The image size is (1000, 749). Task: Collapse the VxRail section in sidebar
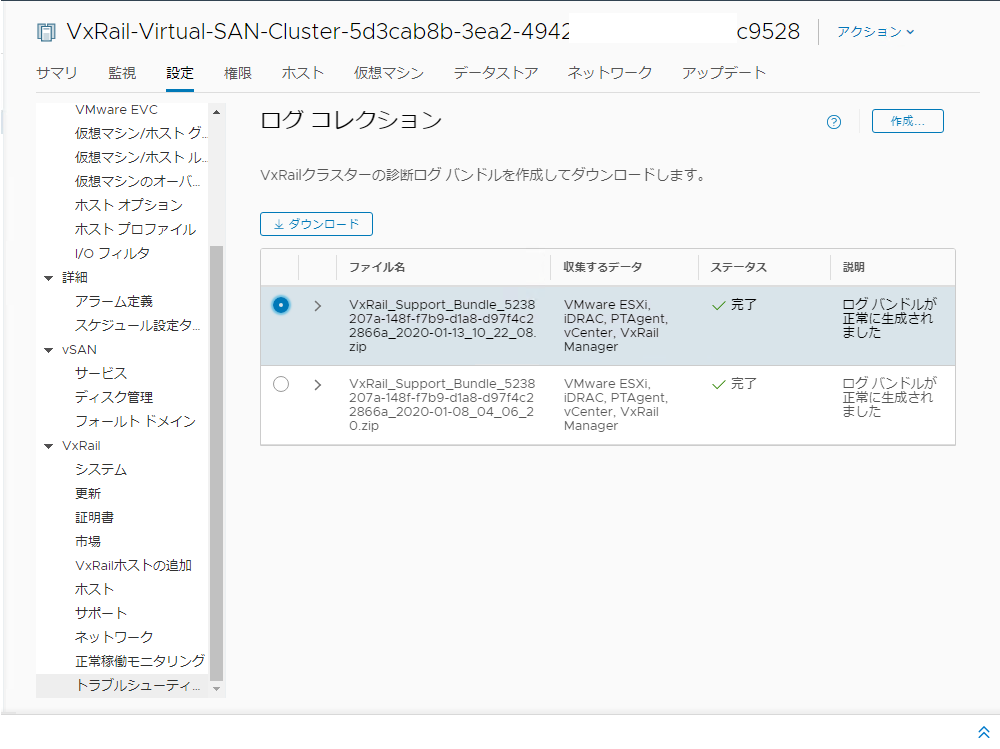[48, 446]
